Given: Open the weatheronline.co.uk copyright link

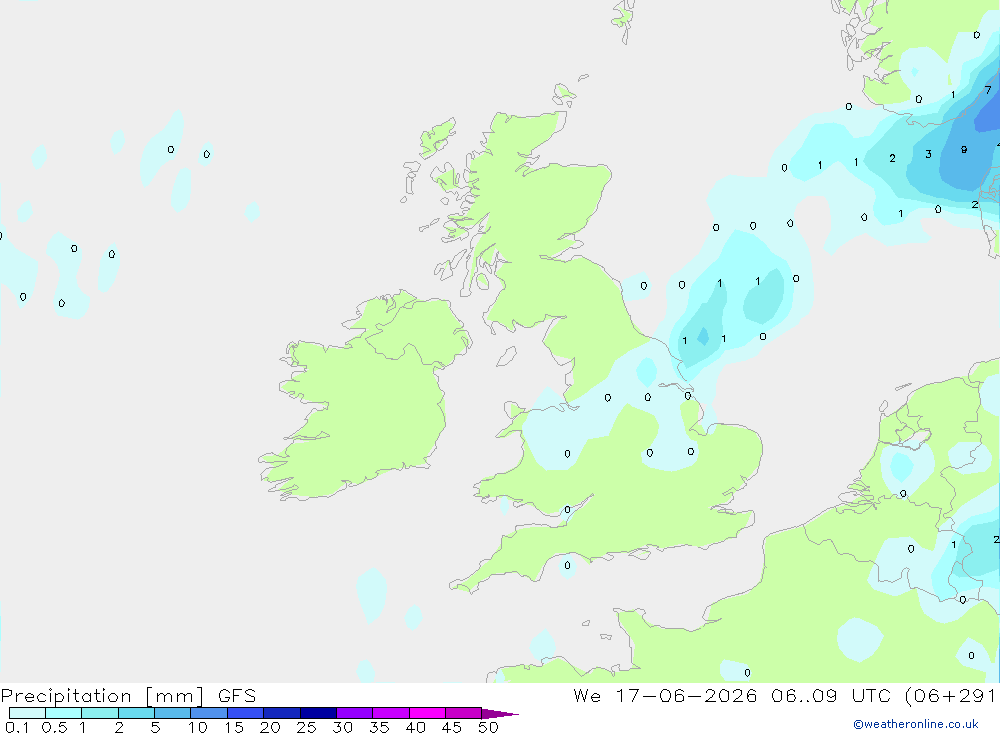Looking at the screenshot, I should click(915, 724).
